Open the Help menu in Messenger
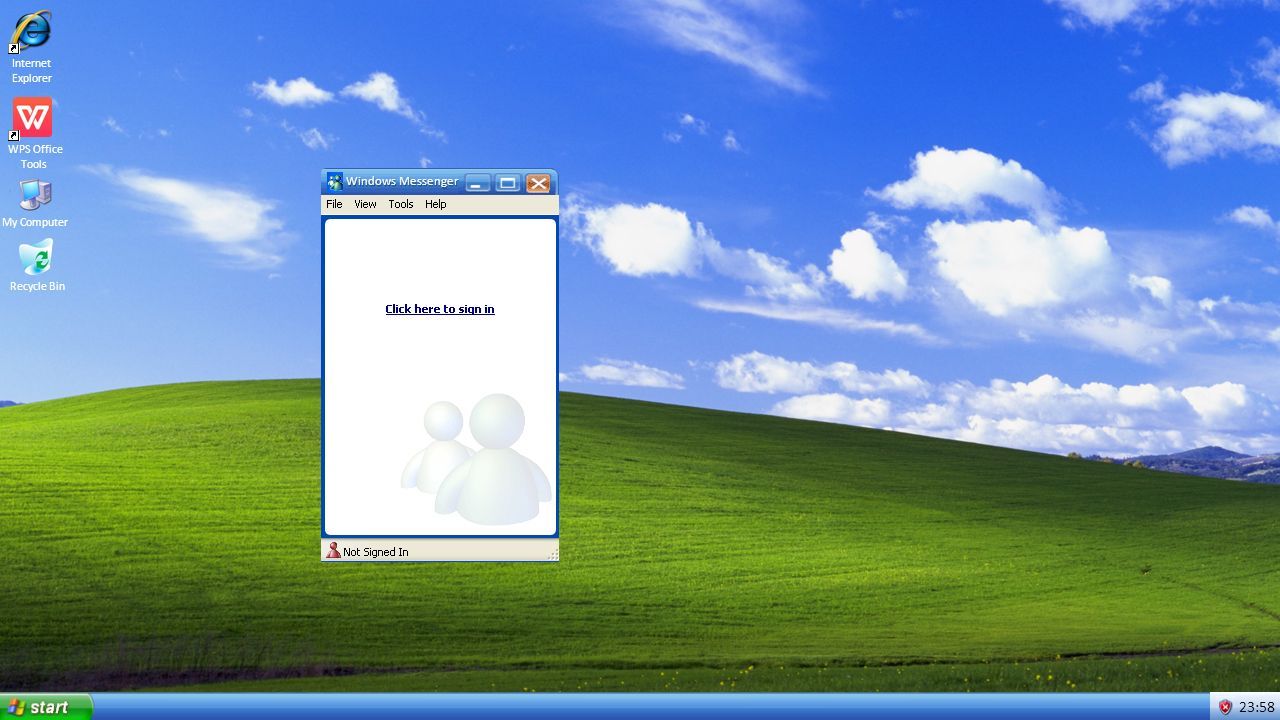 (436, 204)
